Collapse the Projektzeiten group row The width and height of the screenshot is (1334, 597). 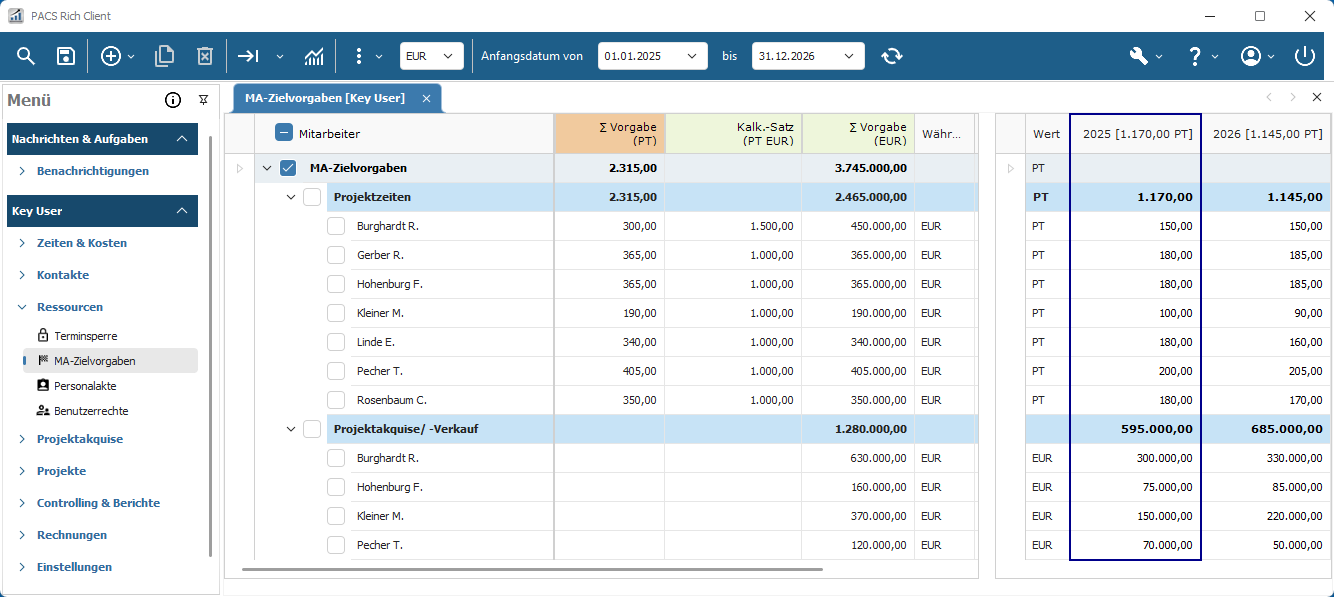pyautogui.click(x=291, y=197)
